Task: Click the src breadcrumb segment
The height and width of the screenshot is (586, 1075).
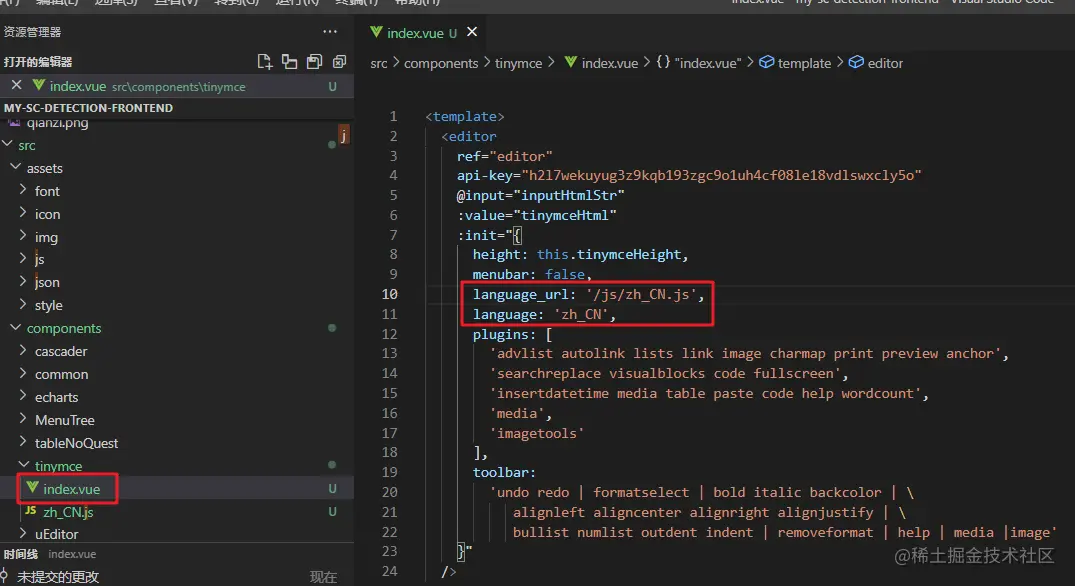Action: 378,63
